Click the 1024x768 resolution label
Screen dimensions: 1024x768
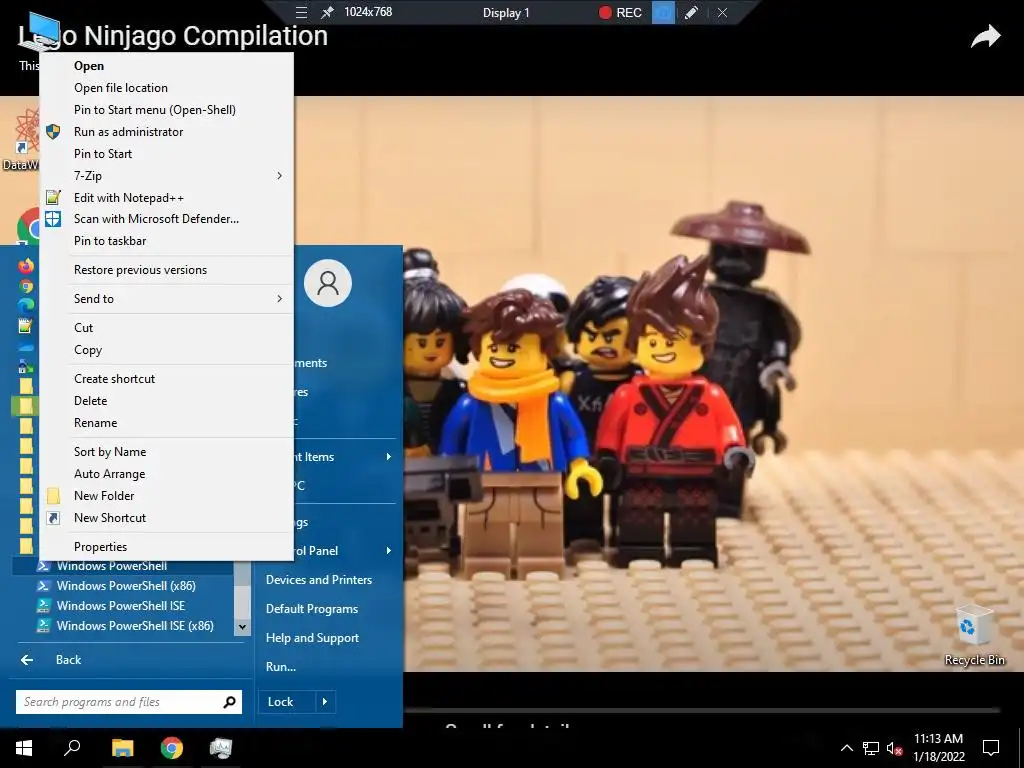[368, 12]
